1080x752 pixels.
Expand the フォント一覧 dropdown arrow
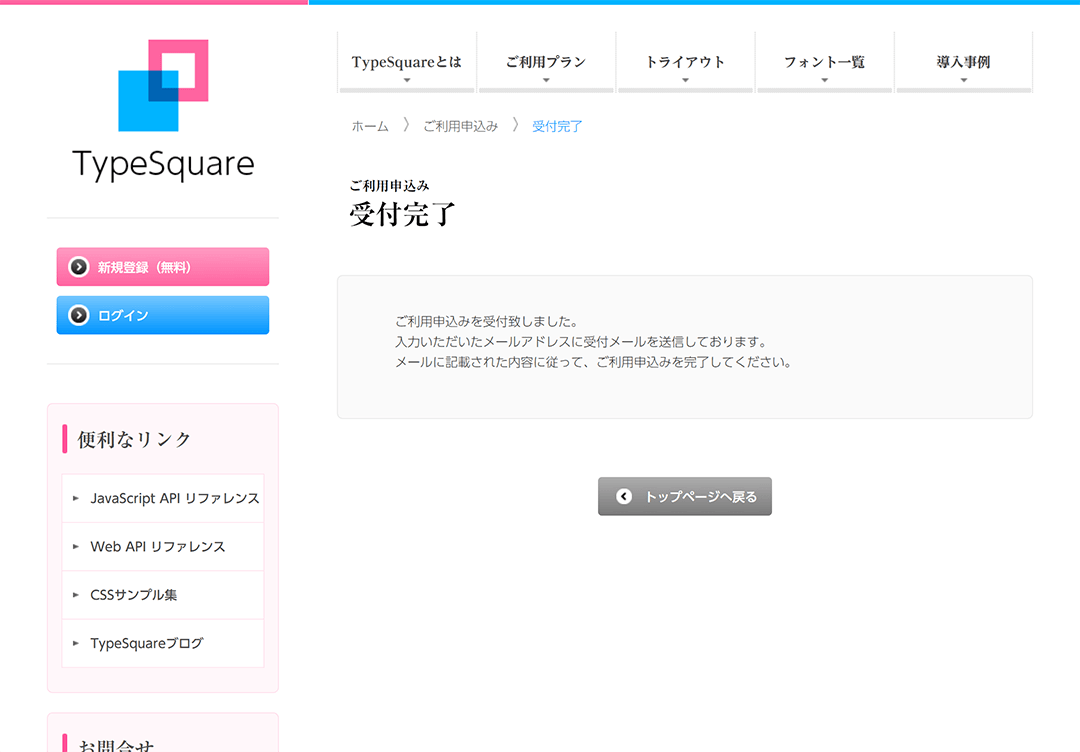point(824,81)
